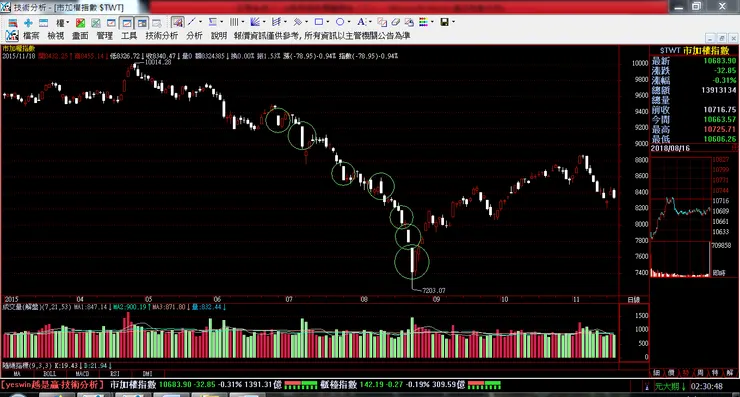The image size is (740, 397).
Task: Click the delete all drawings icon
Action: (409, 22)
